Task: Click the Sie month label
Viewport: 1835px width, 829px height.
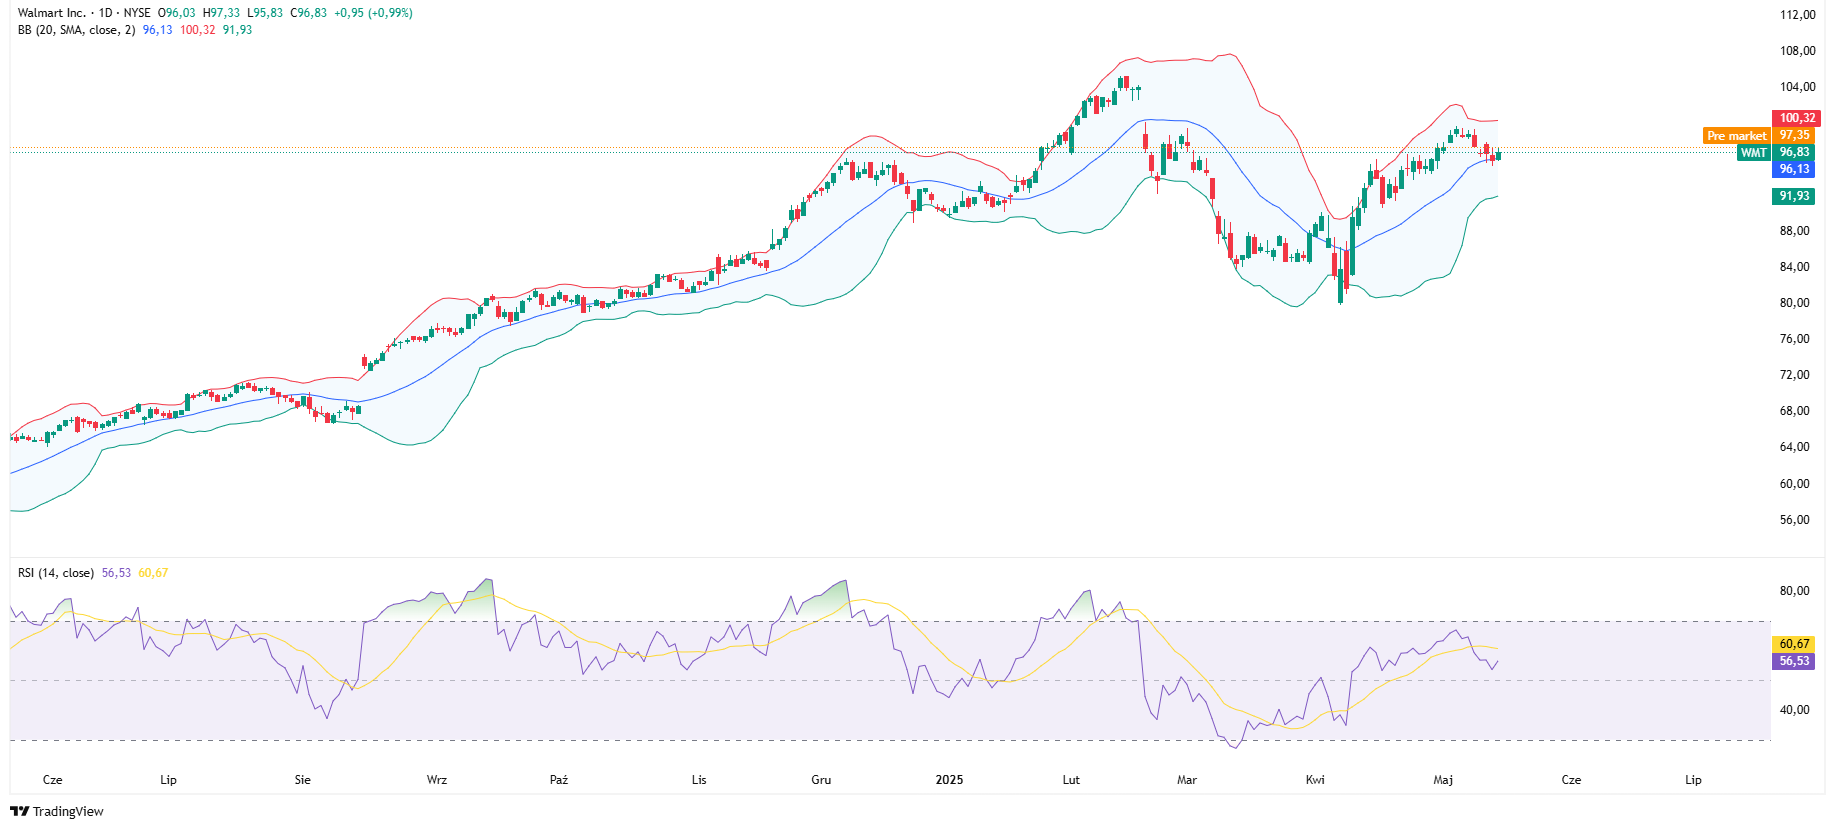Action: click(x=303, y=780)
